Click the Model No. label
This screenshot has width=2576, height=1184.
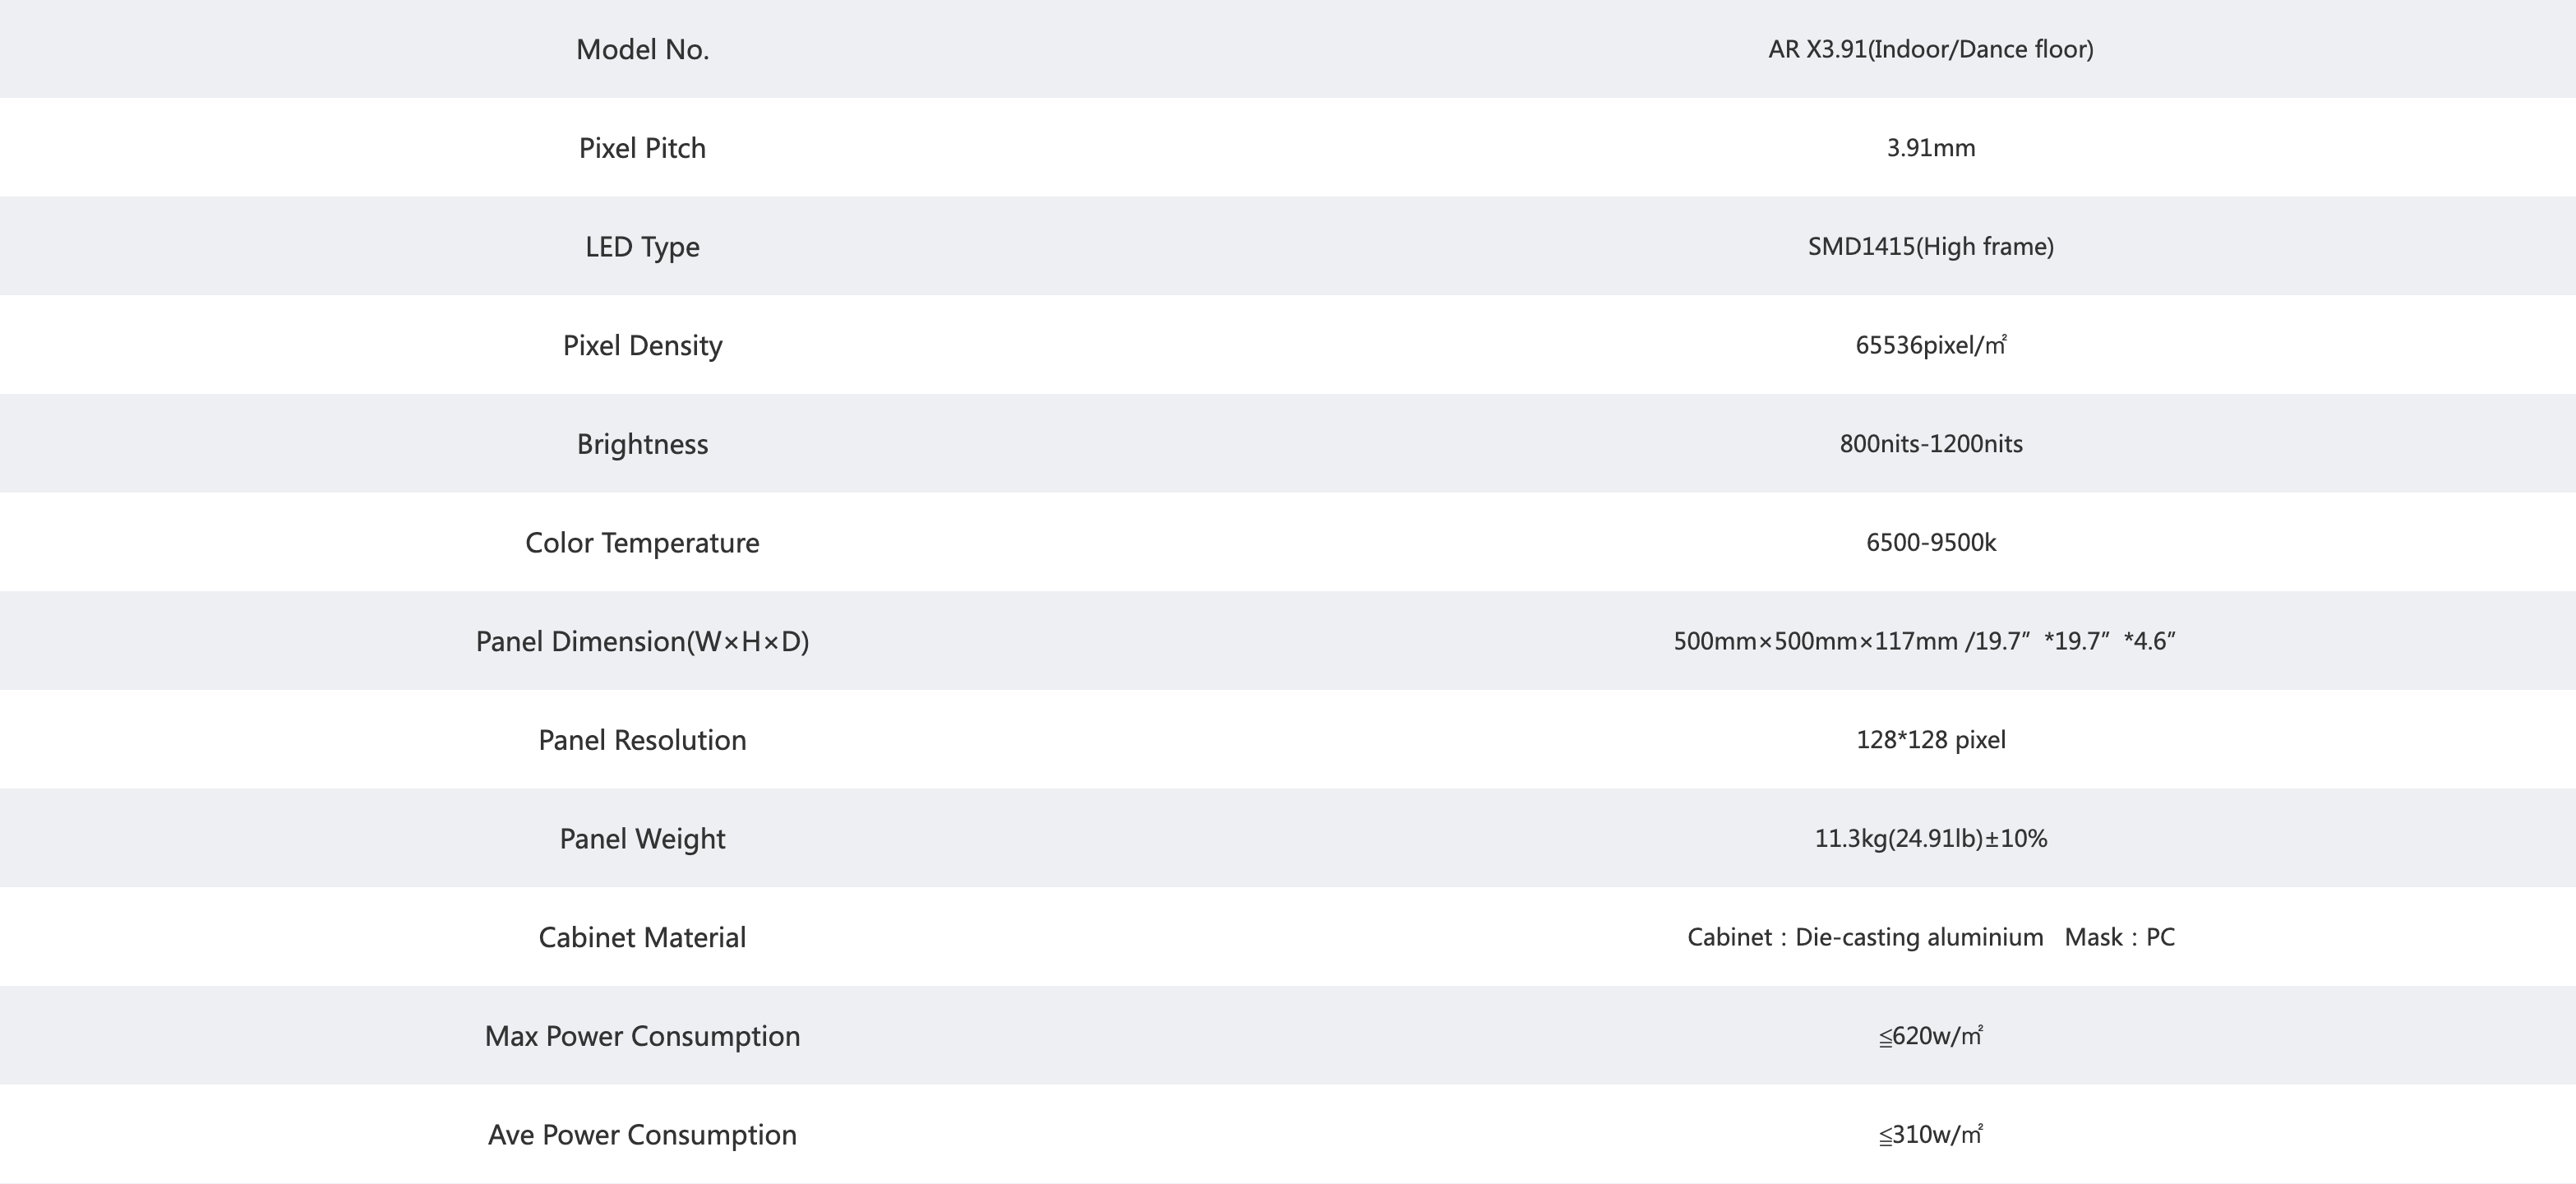(642, 49)
